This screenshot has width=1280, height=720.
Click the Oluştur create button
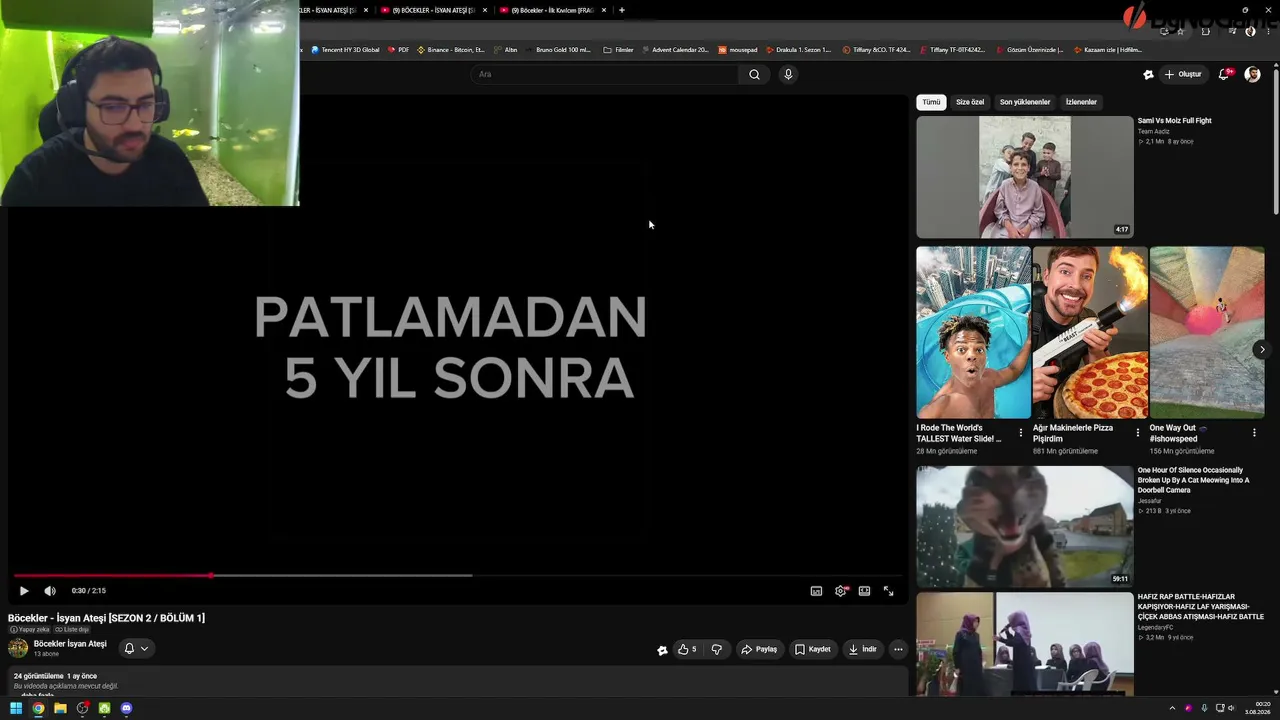tap(1183, 74)
